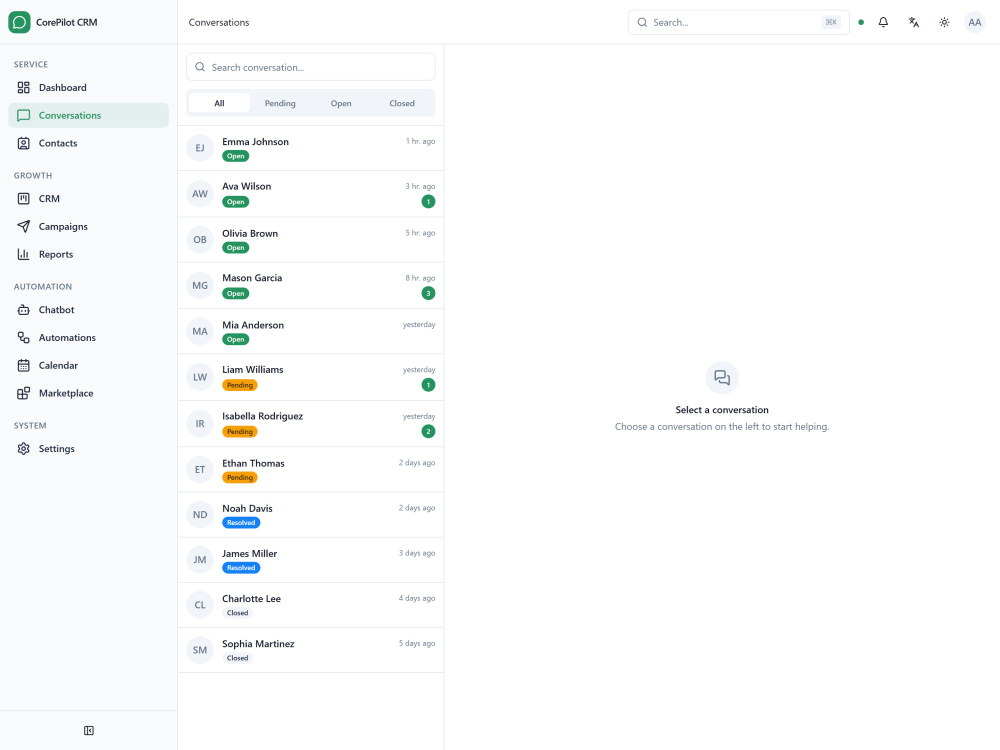Open the Contacts icon in sidebar
Screen dimensions: 1000x750
point(24,143)
